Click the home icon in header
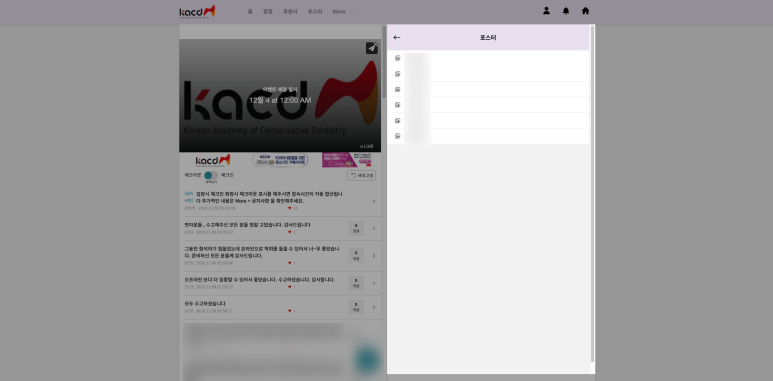The image size is (773, 381). [585, 10]
